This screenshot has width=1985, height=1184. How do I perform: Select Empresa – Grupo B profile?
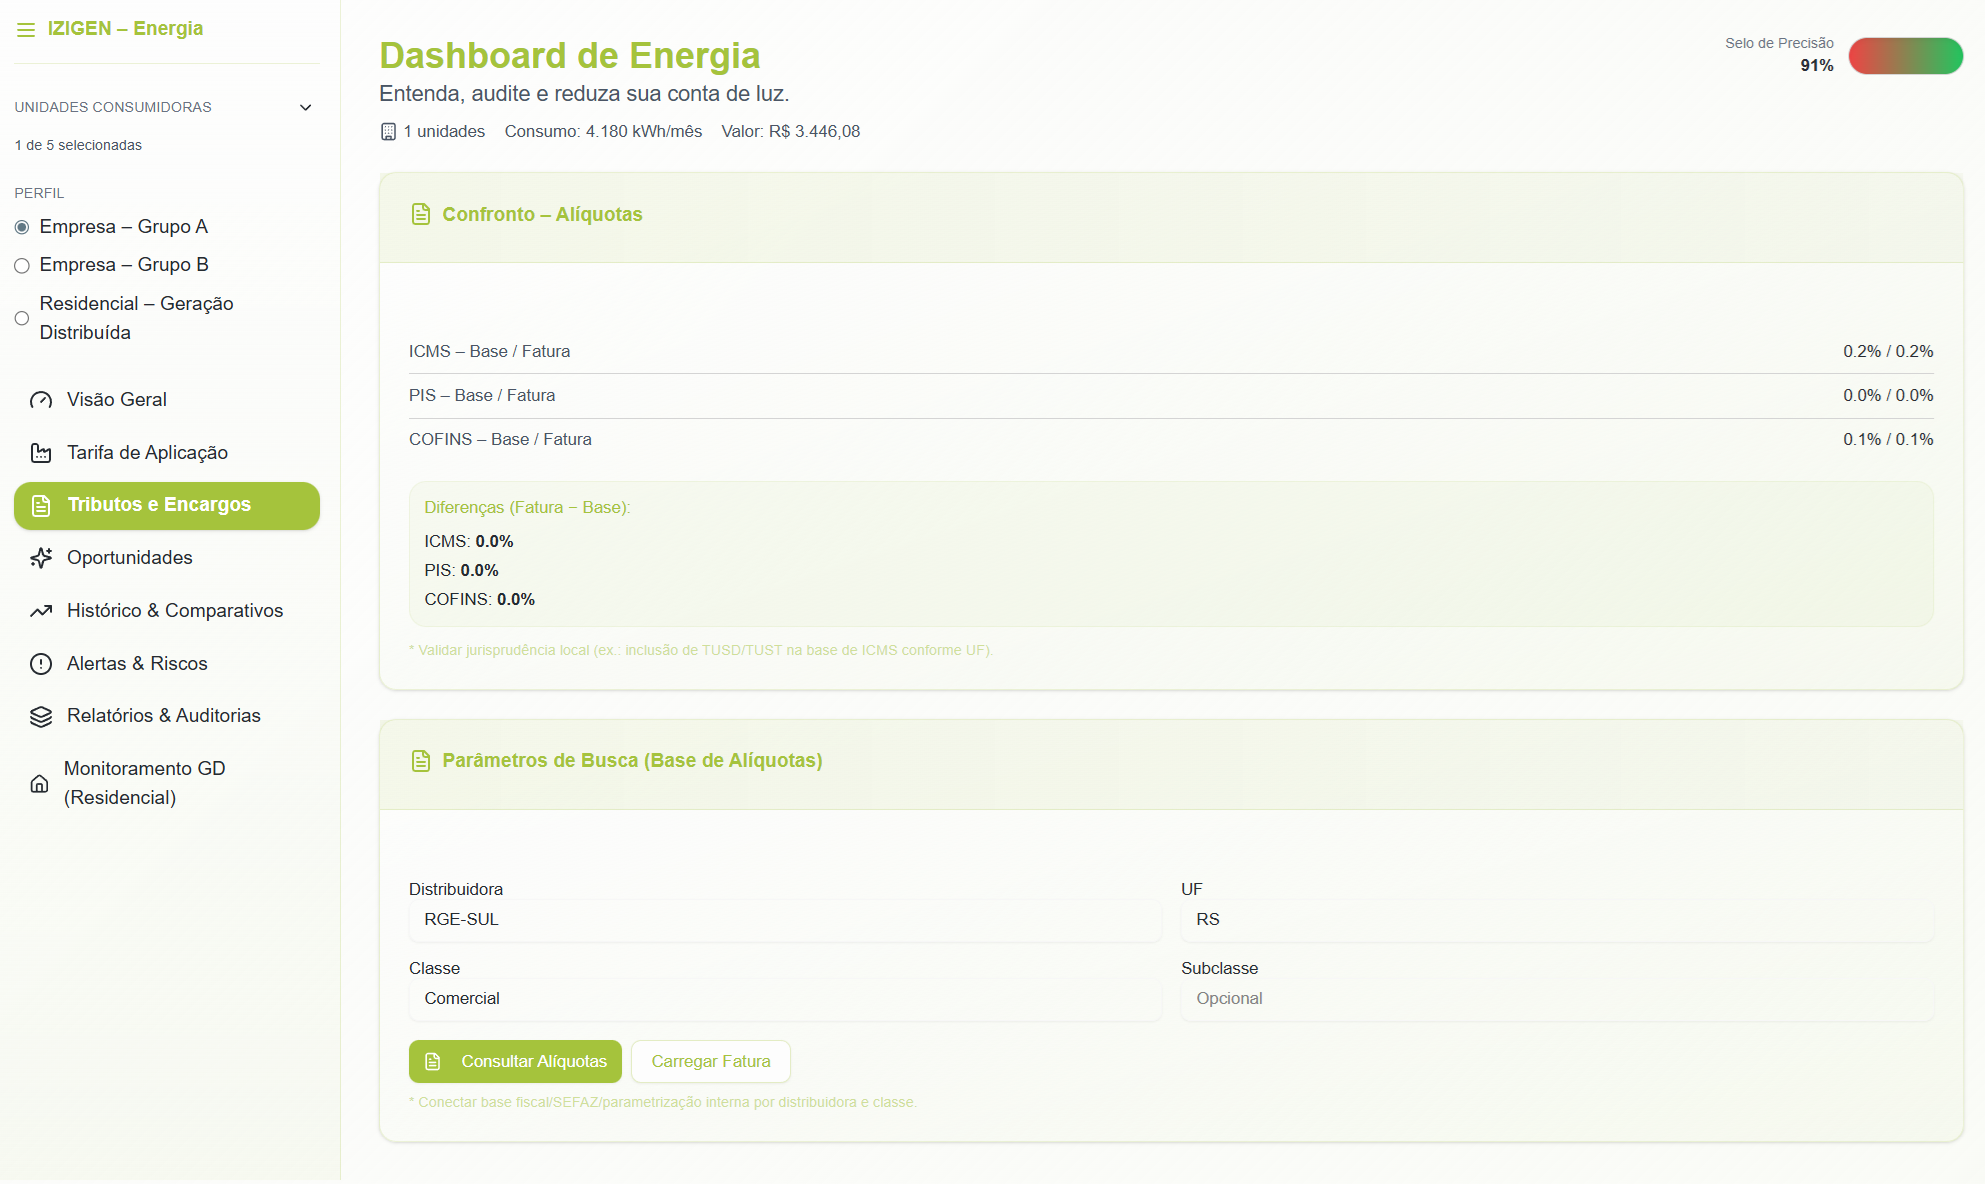[x=22, y=266]
